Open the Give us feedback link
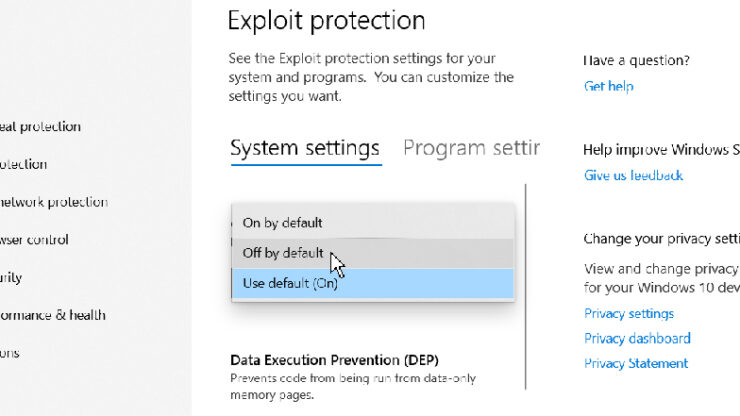The image size is (740, 416). 633,176
